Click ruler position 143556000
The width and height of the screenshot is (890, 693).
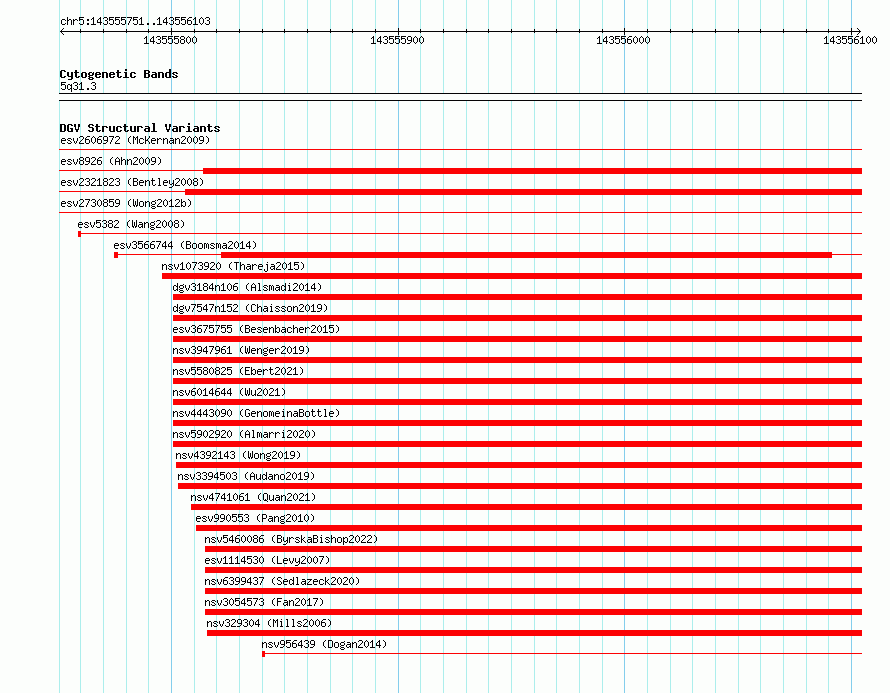click(x=623, y=40)
